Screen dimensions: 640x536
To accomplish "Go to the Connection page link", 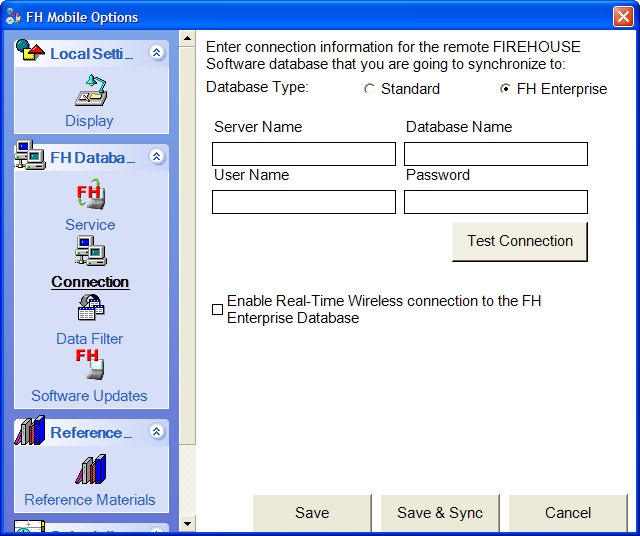I will coord(90,282).
